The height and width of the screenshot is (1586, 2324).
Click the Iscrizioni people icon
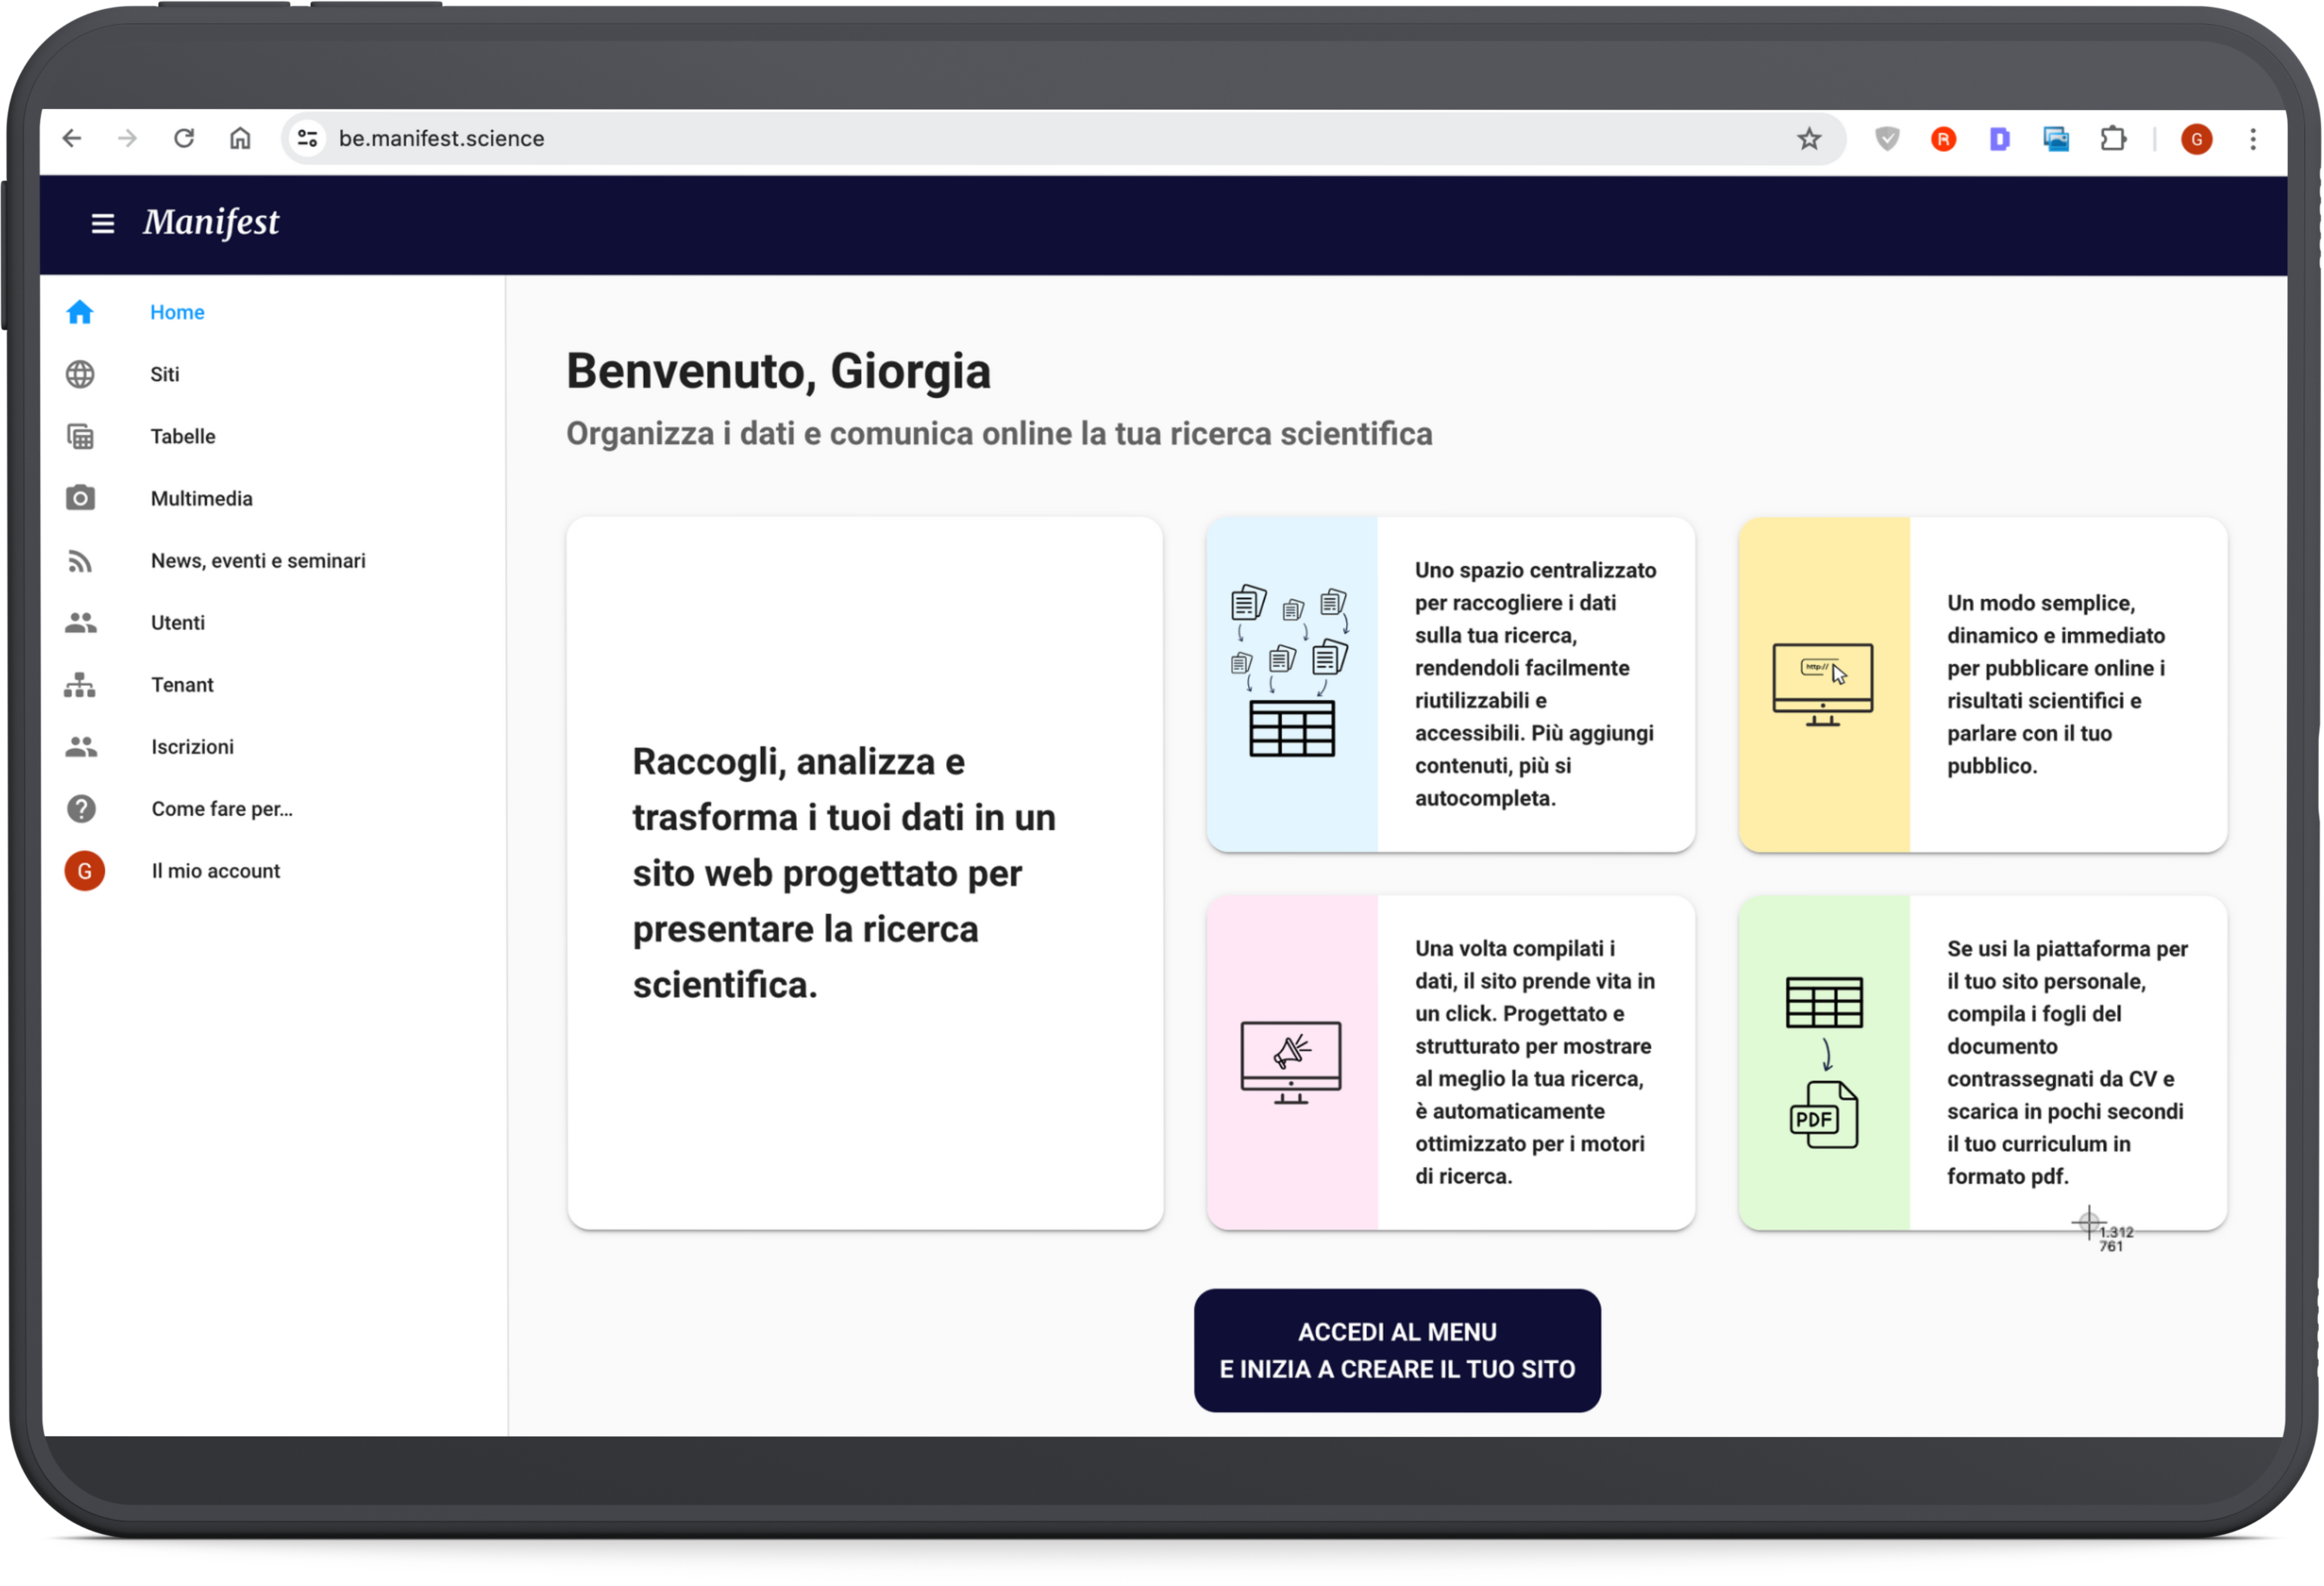[81, 747]
